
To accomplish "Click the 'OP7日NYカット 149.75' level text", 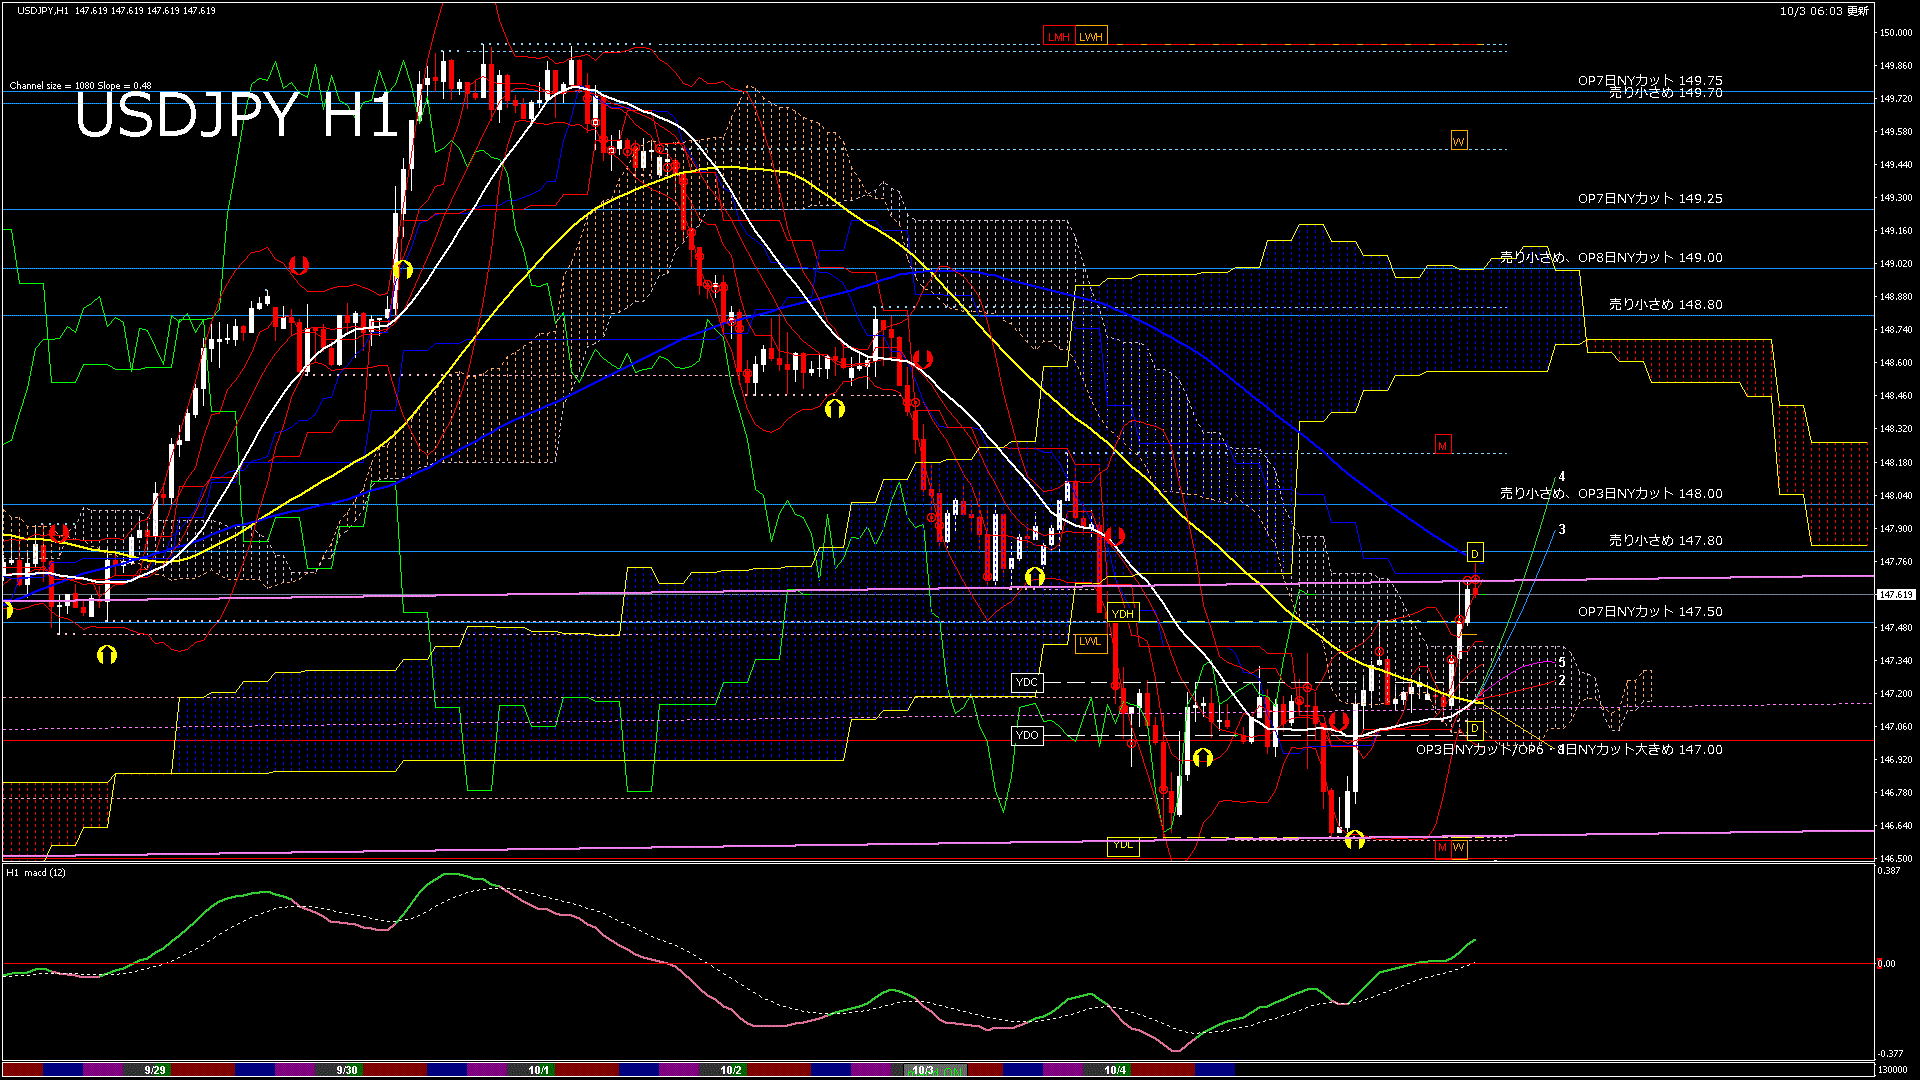I will click(x=1650, y=80).
